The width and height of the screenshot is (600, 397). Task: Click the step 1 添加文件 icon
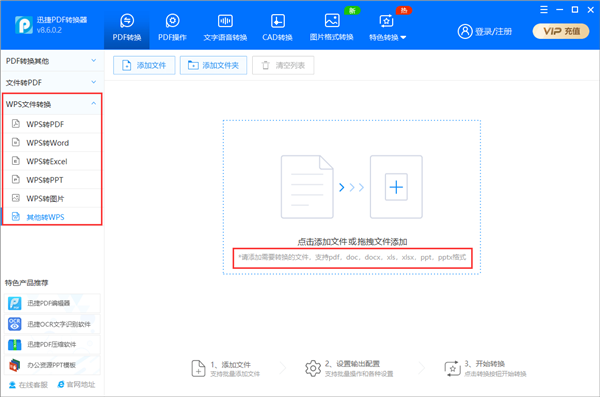[198, 368]
